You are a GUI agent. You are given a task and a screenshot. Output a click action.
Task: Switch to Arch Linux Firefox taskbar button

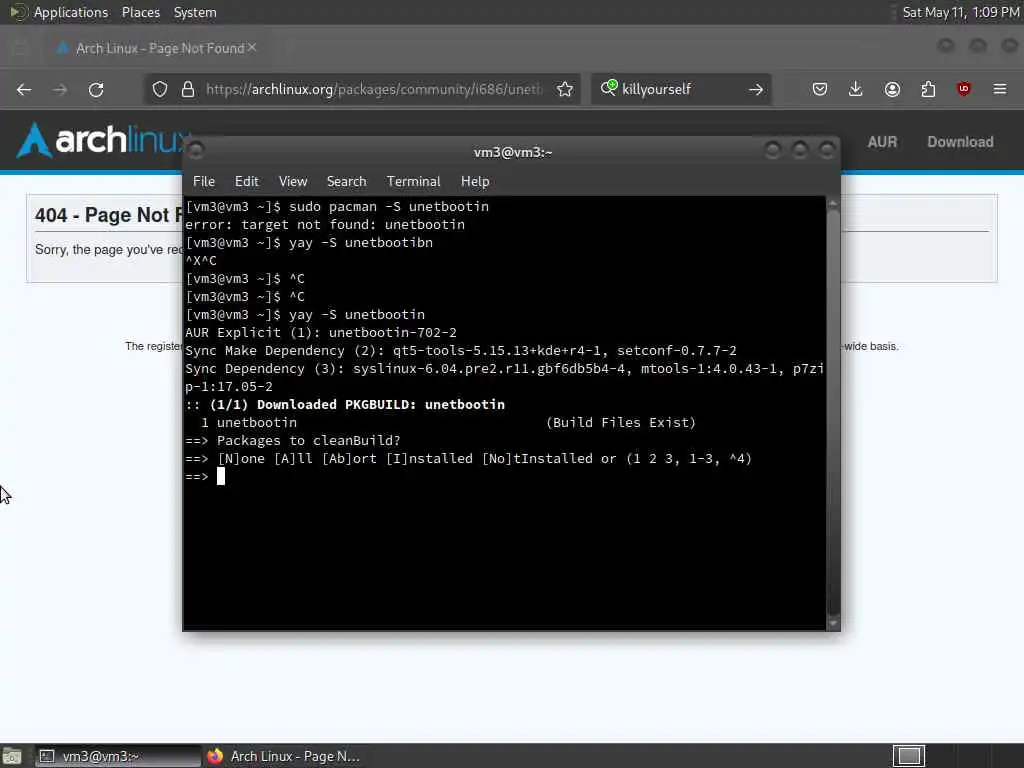coord(284,756)
